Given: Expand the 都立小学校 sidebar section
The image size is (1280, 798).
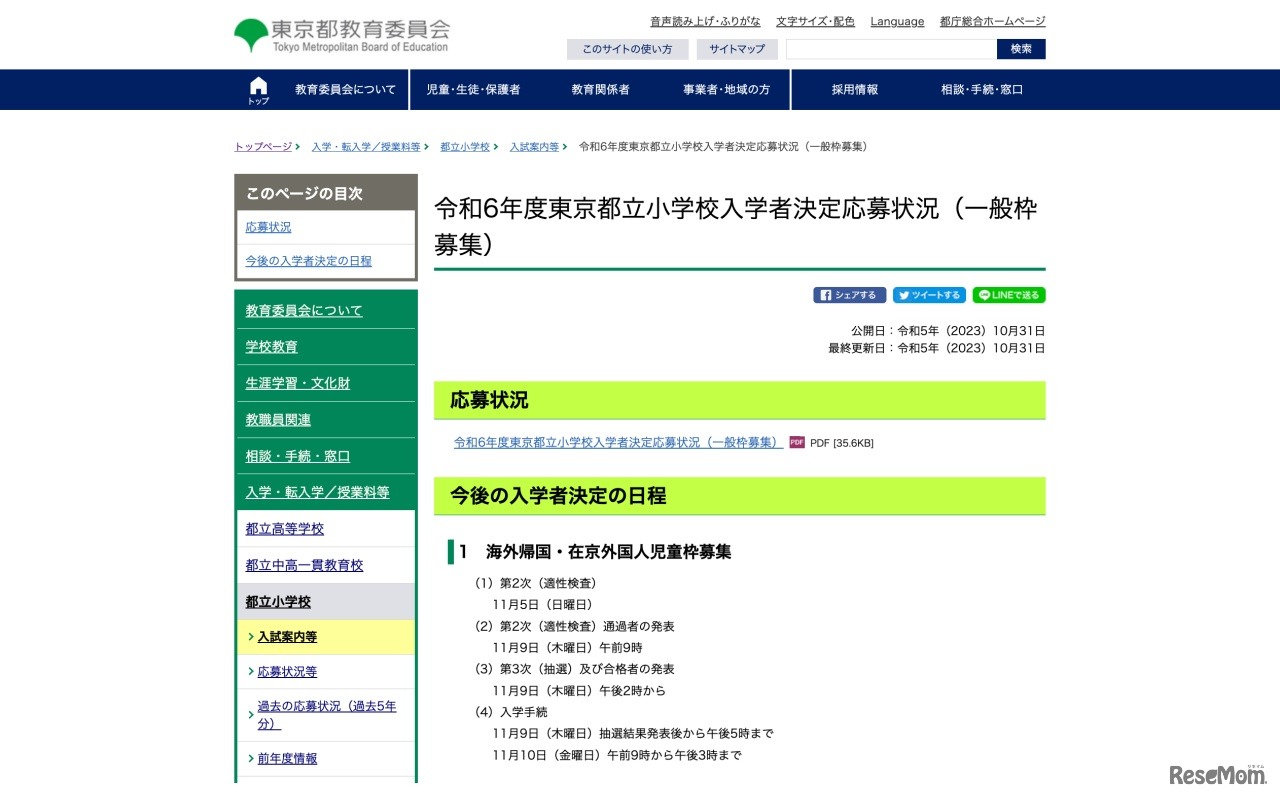Looking at the screenshot, I should (278, 602).
